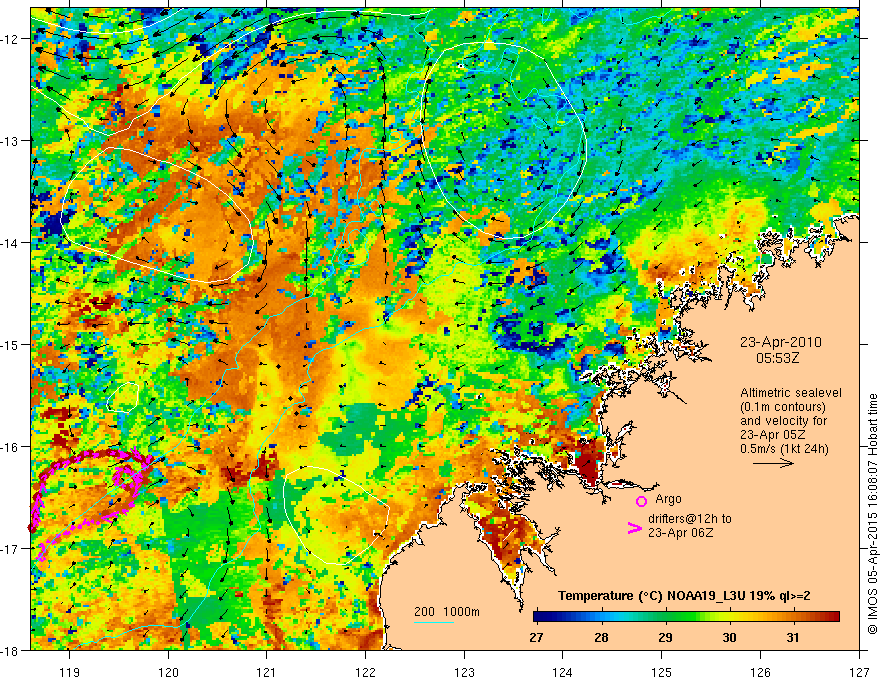This screenshot has height=680, width=880.
Task: Click the 'Argo' legend label
Action: pos(668,499)
